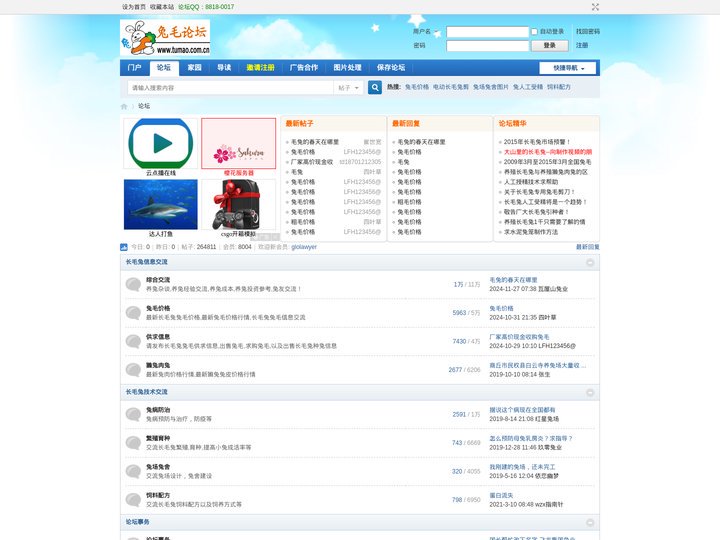Viewport: 720px width, 540px height.
Task: Open the 快捷导航 dropdown
Action: click(x=568, y=68)
